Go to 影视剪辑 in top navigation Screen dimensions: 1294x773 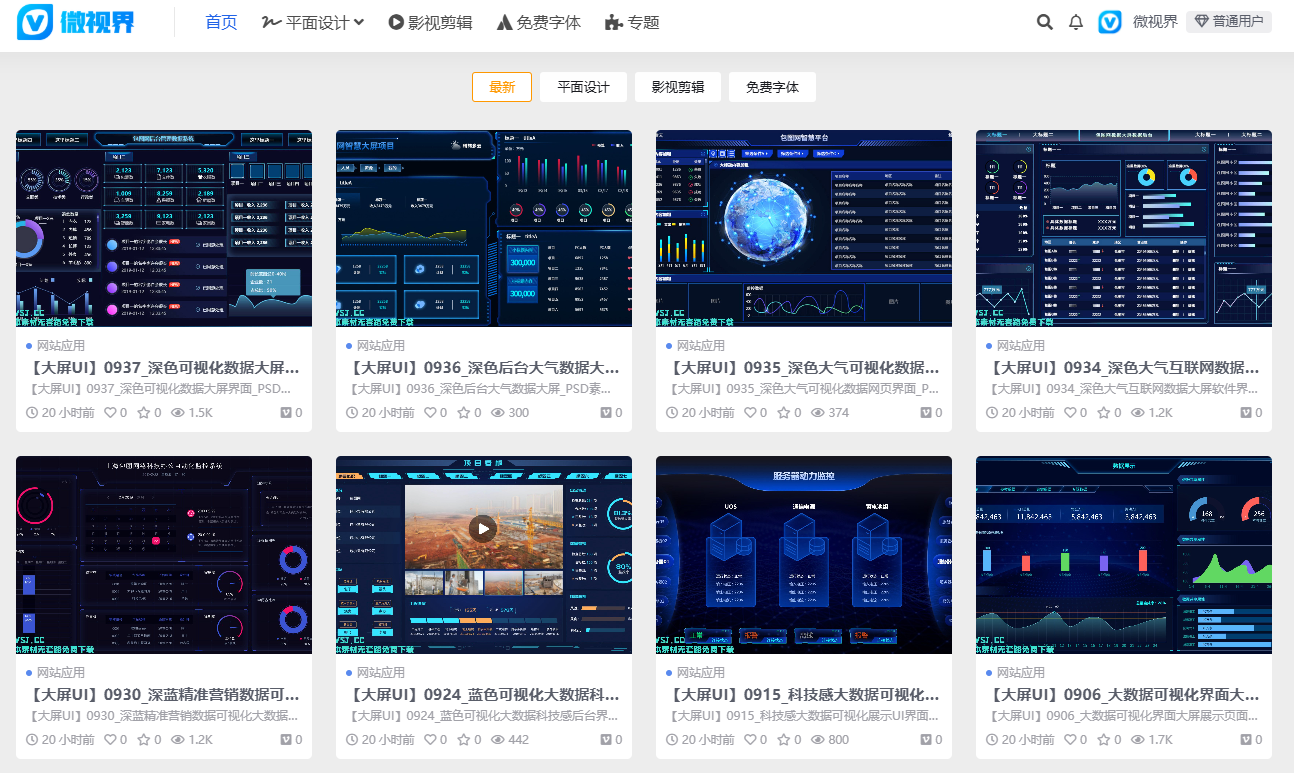click(430, 22)
